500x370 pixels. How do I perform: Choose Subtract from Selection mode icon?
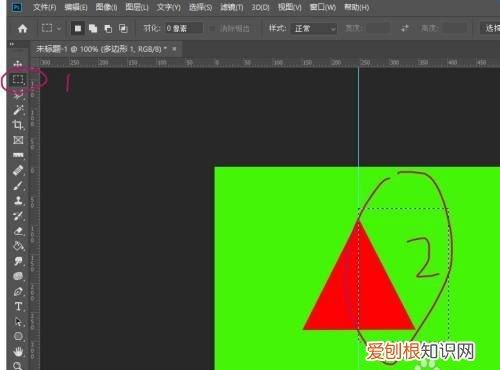point(108,29)
